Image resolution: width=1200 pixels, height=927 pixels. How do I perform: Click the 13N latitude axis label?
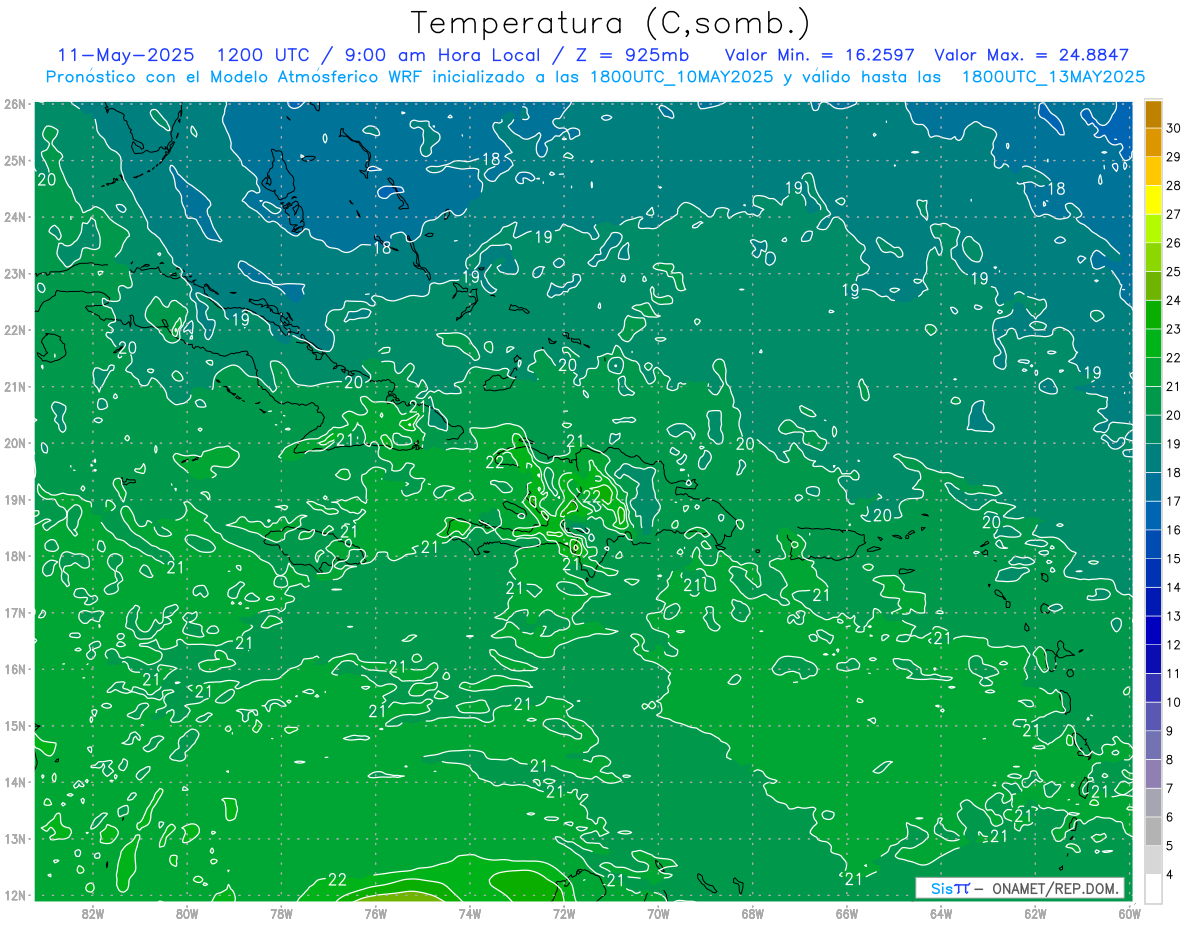point(14,838)
